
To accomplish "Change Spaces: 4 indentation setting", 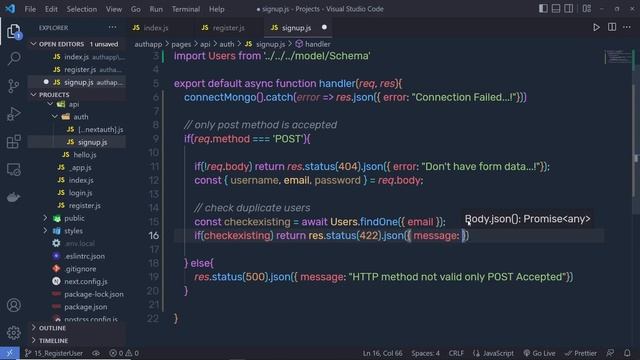I will [425, 353].
